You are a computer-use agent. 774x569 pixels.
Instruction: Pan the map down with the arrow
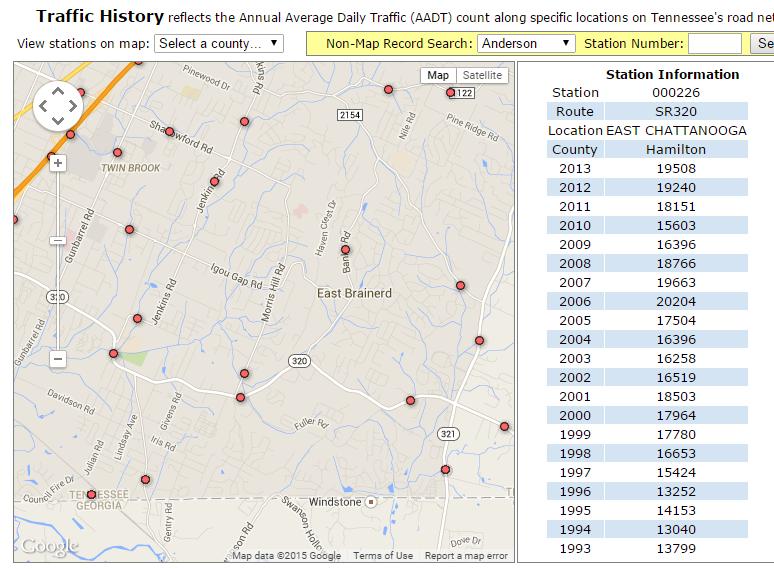[x=58, y=120]
